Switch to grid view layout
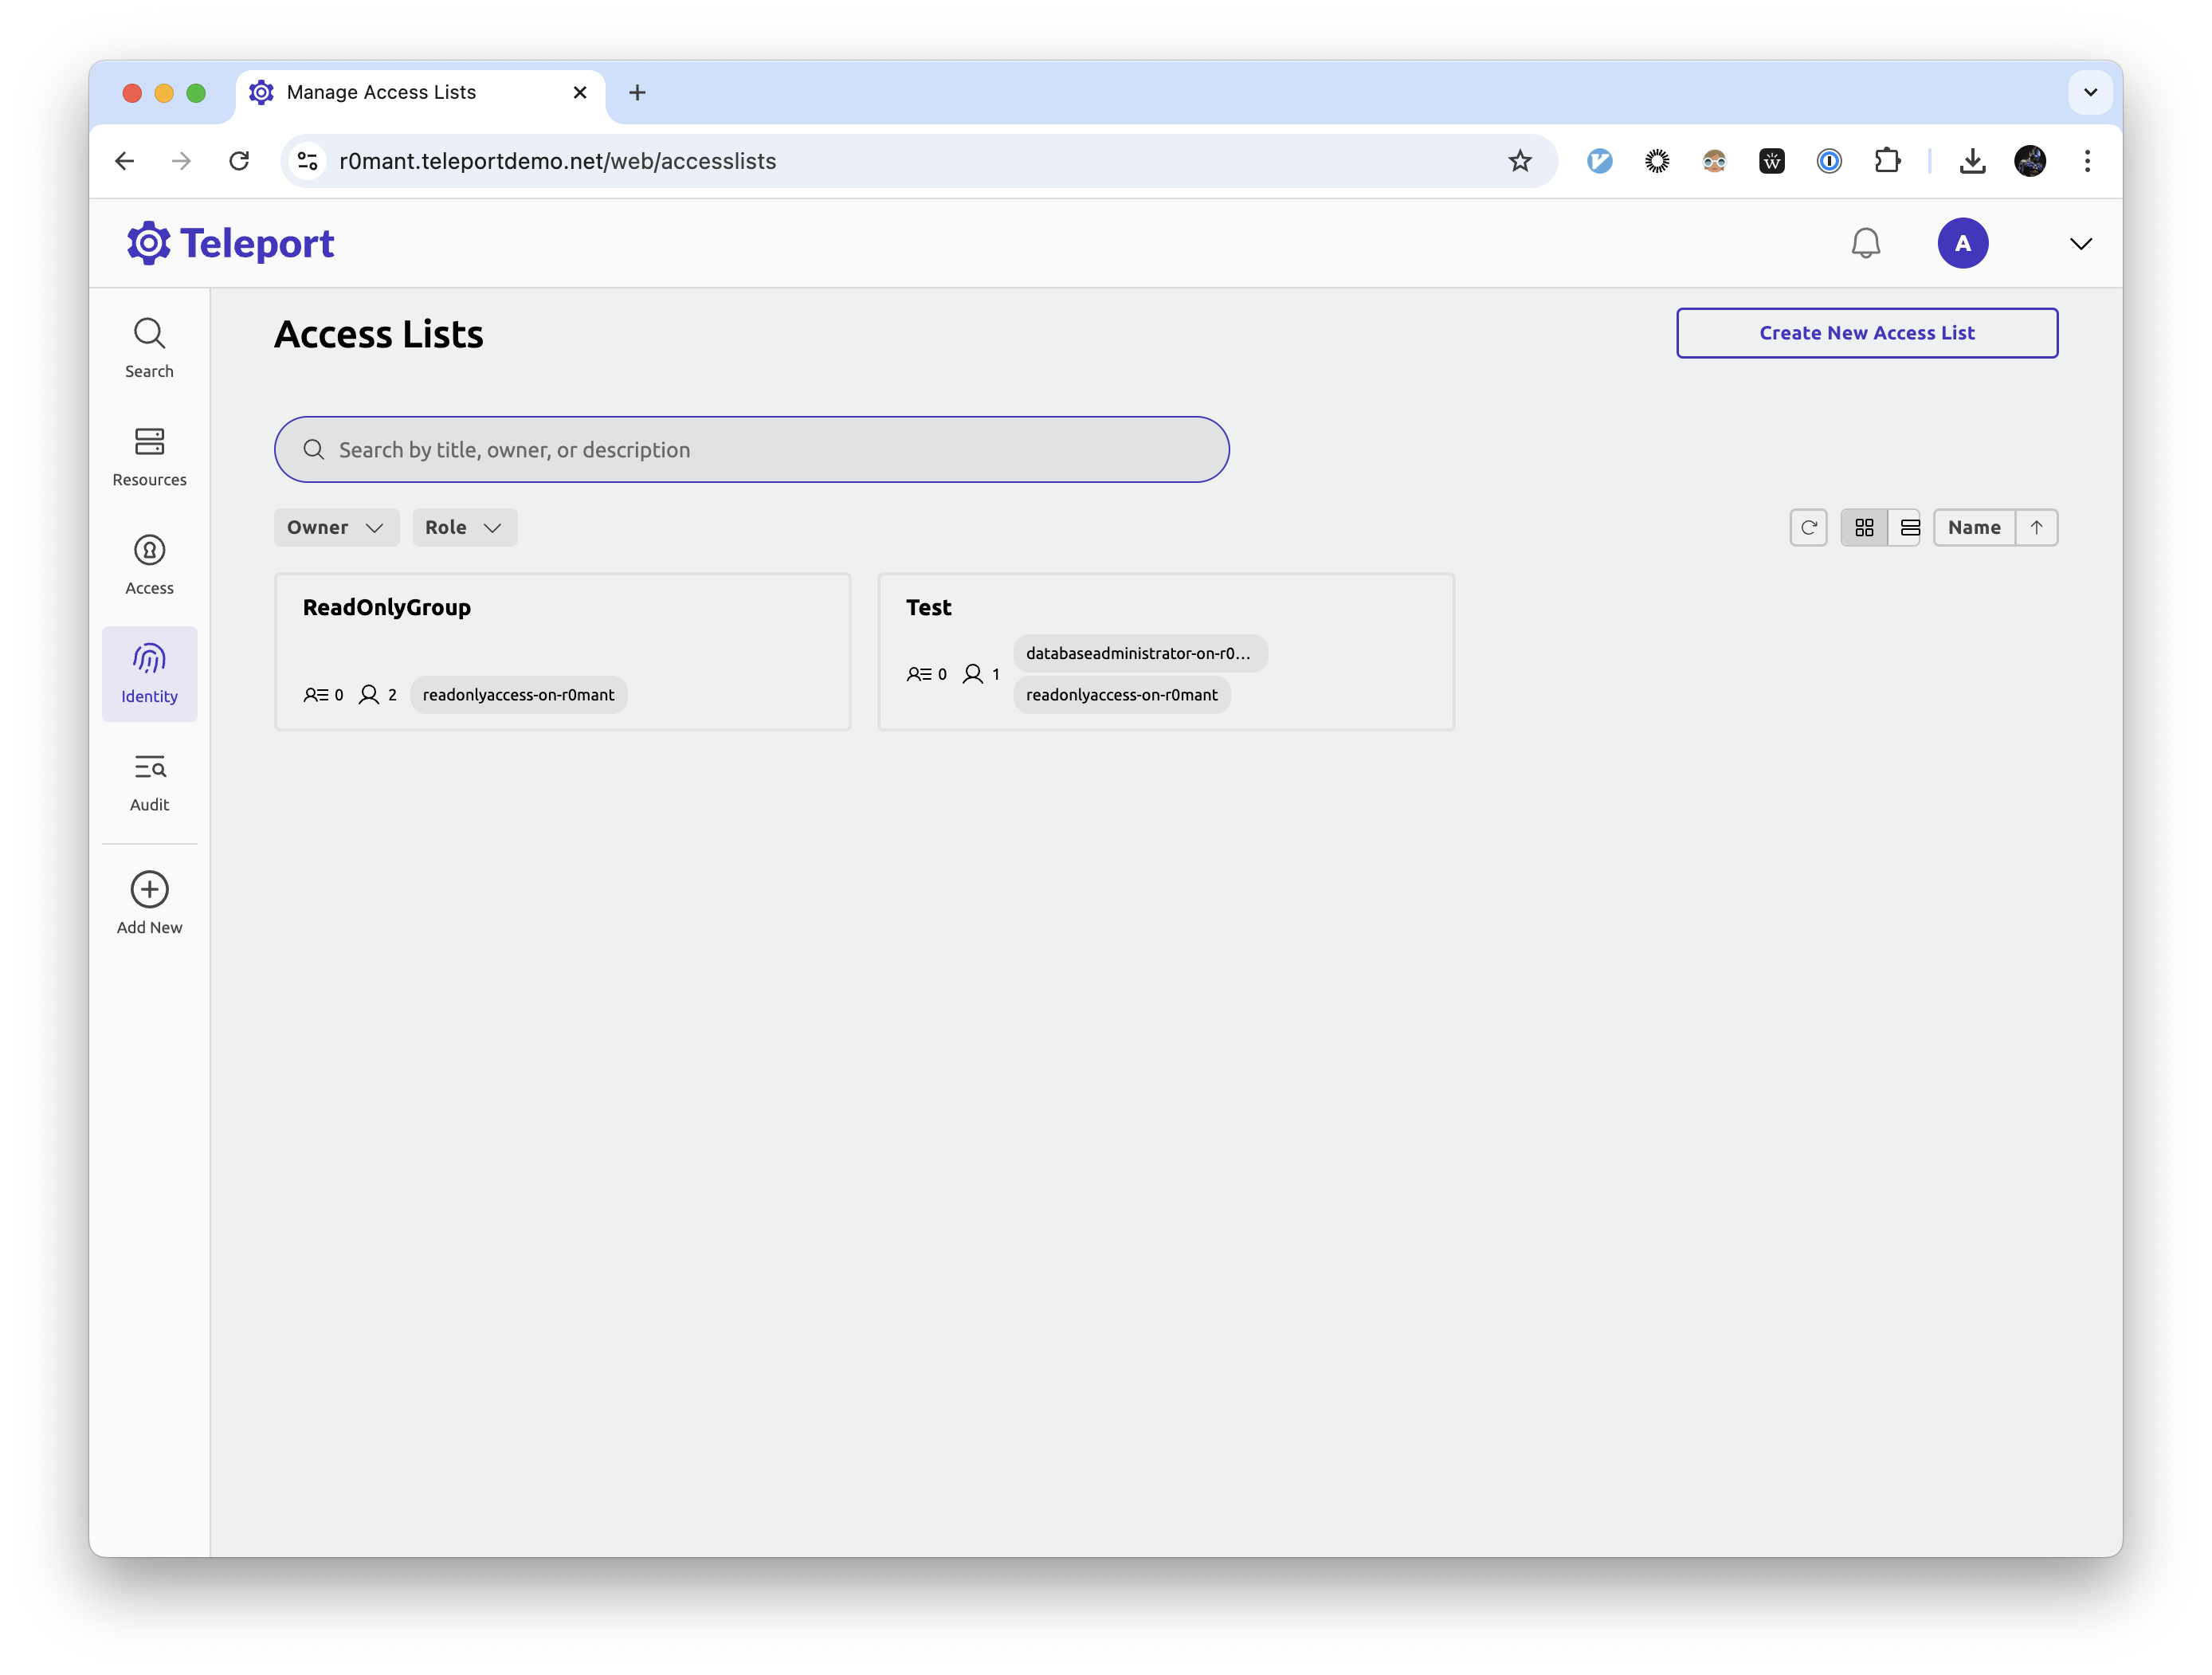2212x1675 pixels. pos(1862,526)
